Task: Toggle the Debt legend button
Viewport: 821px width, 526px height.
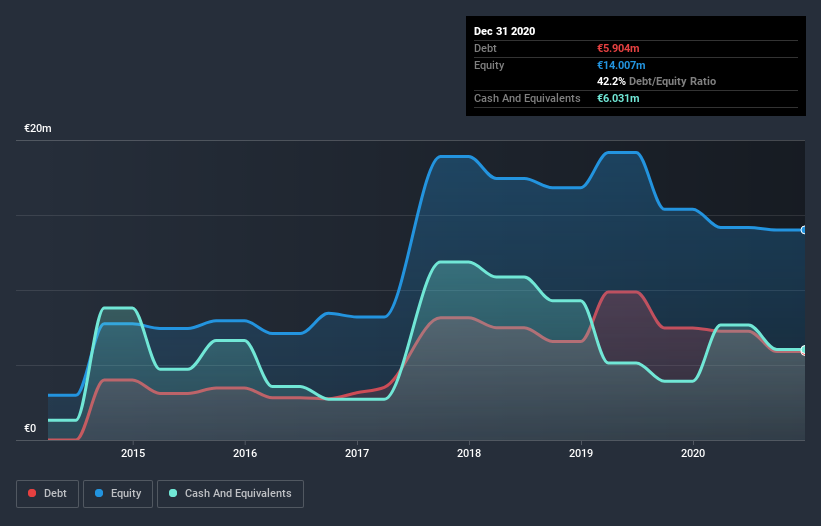Action: click(47, 494)
